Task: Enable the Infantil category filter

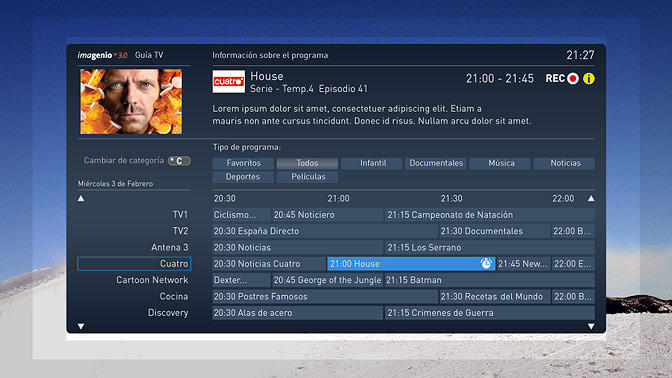Action: tap(372, 163)
